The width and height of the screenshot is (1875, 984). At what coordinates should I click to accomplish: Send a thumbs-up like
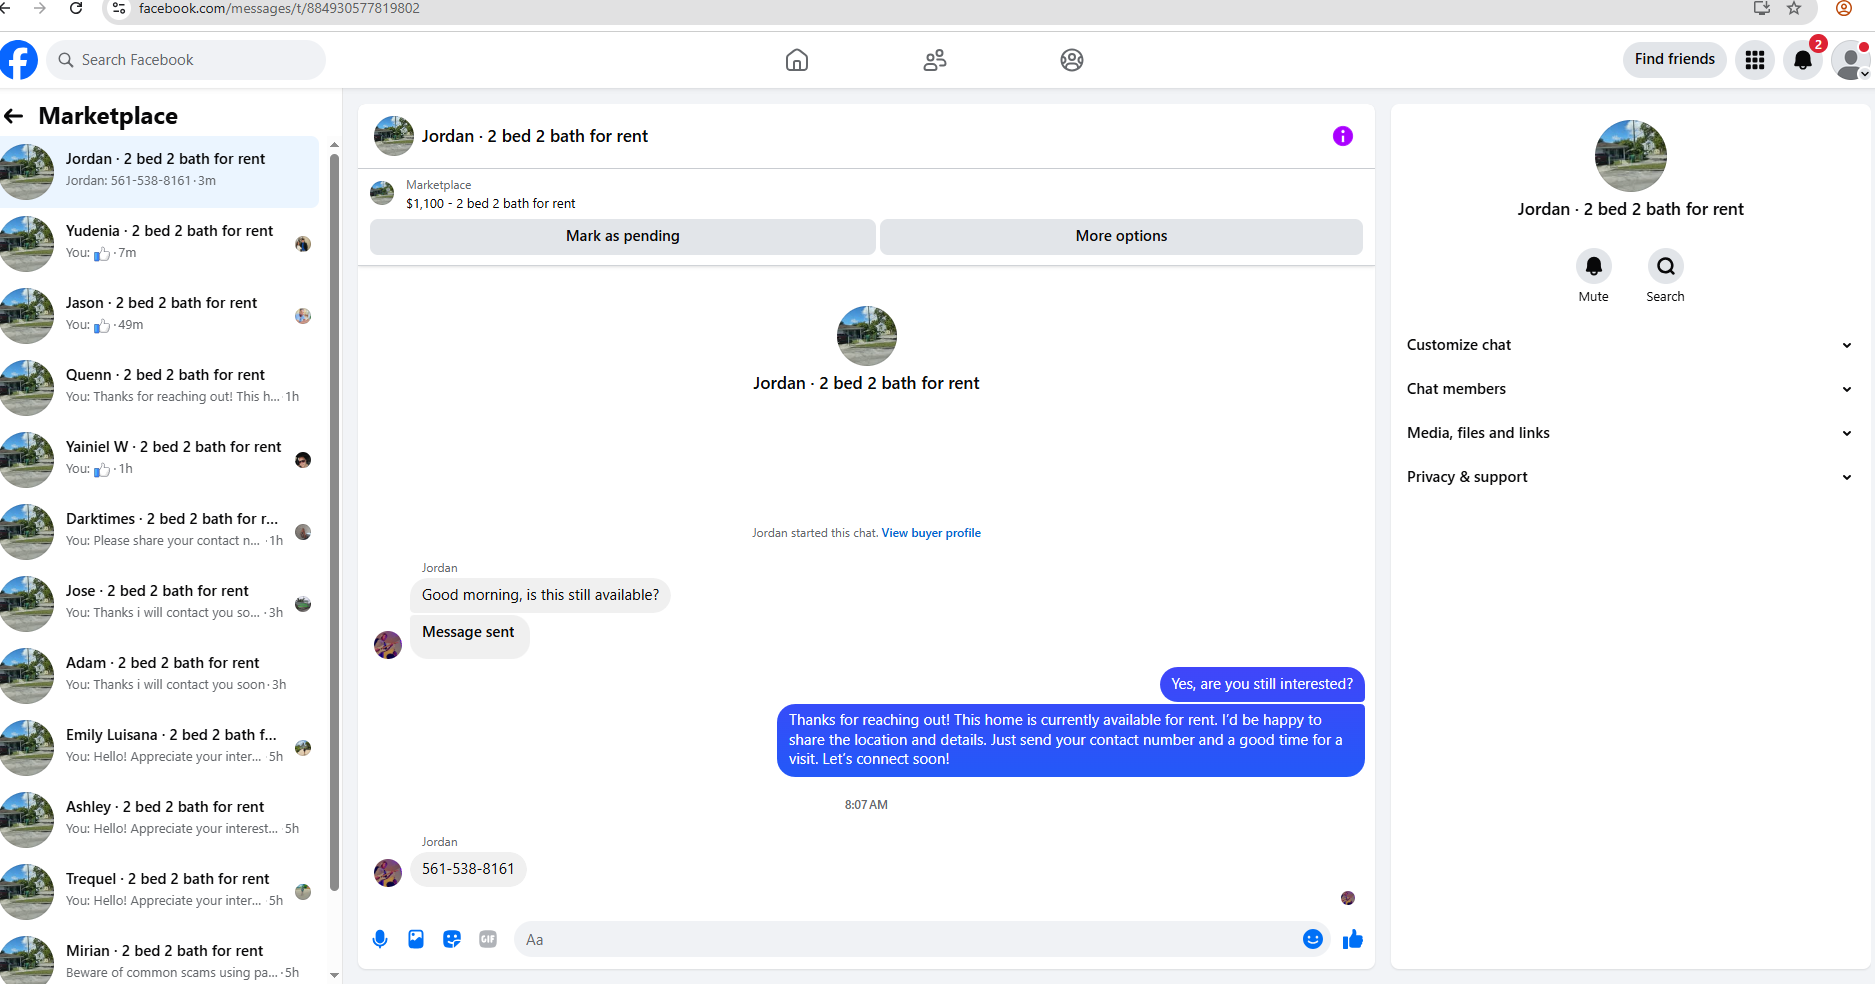[1353, 939]
